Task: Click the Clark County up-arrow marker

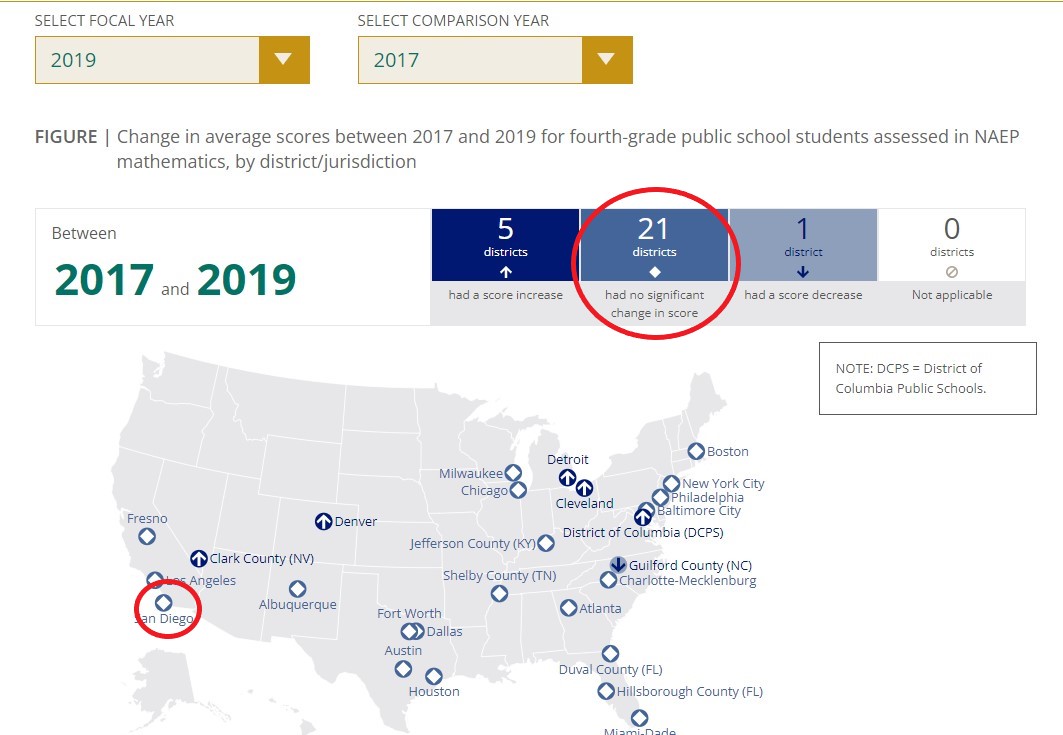Action: tap(199, 559)
